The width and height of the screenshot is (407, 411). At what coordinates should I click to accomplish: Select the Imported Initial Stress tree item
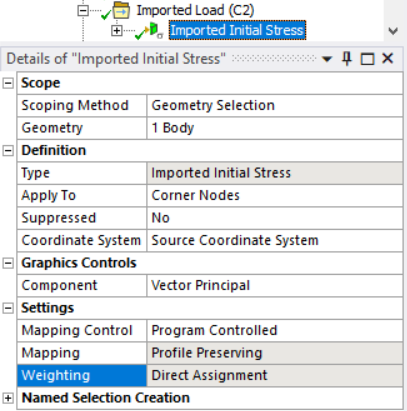237,30
